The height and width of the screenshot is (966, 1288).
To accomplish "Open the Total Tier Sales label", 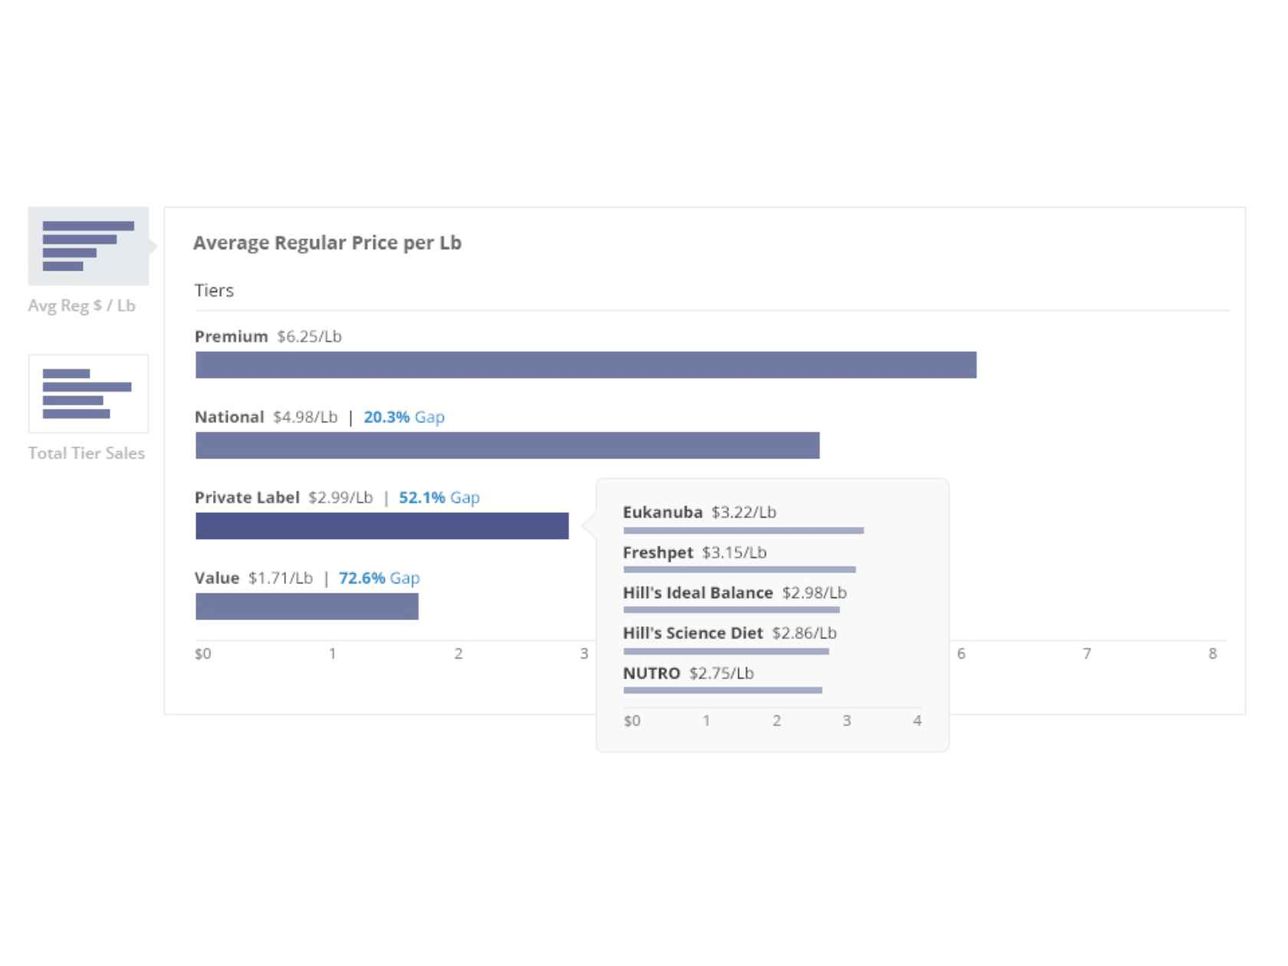I will (x=86, y=453).
